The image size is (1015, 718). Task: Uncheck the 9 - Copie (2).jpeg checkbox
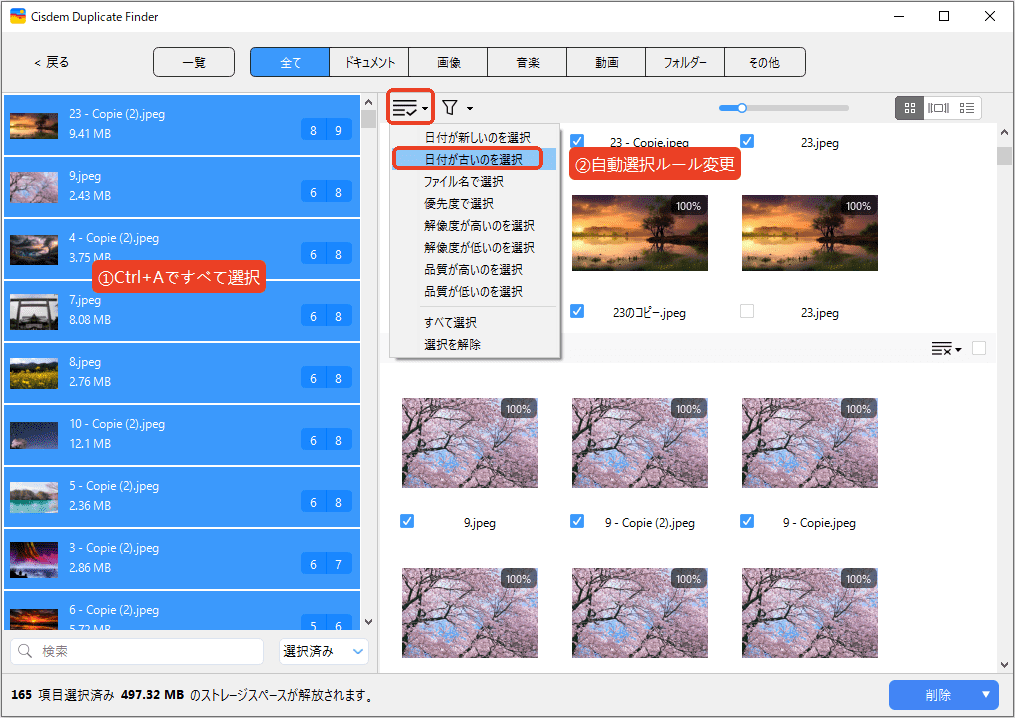(577, 521)
